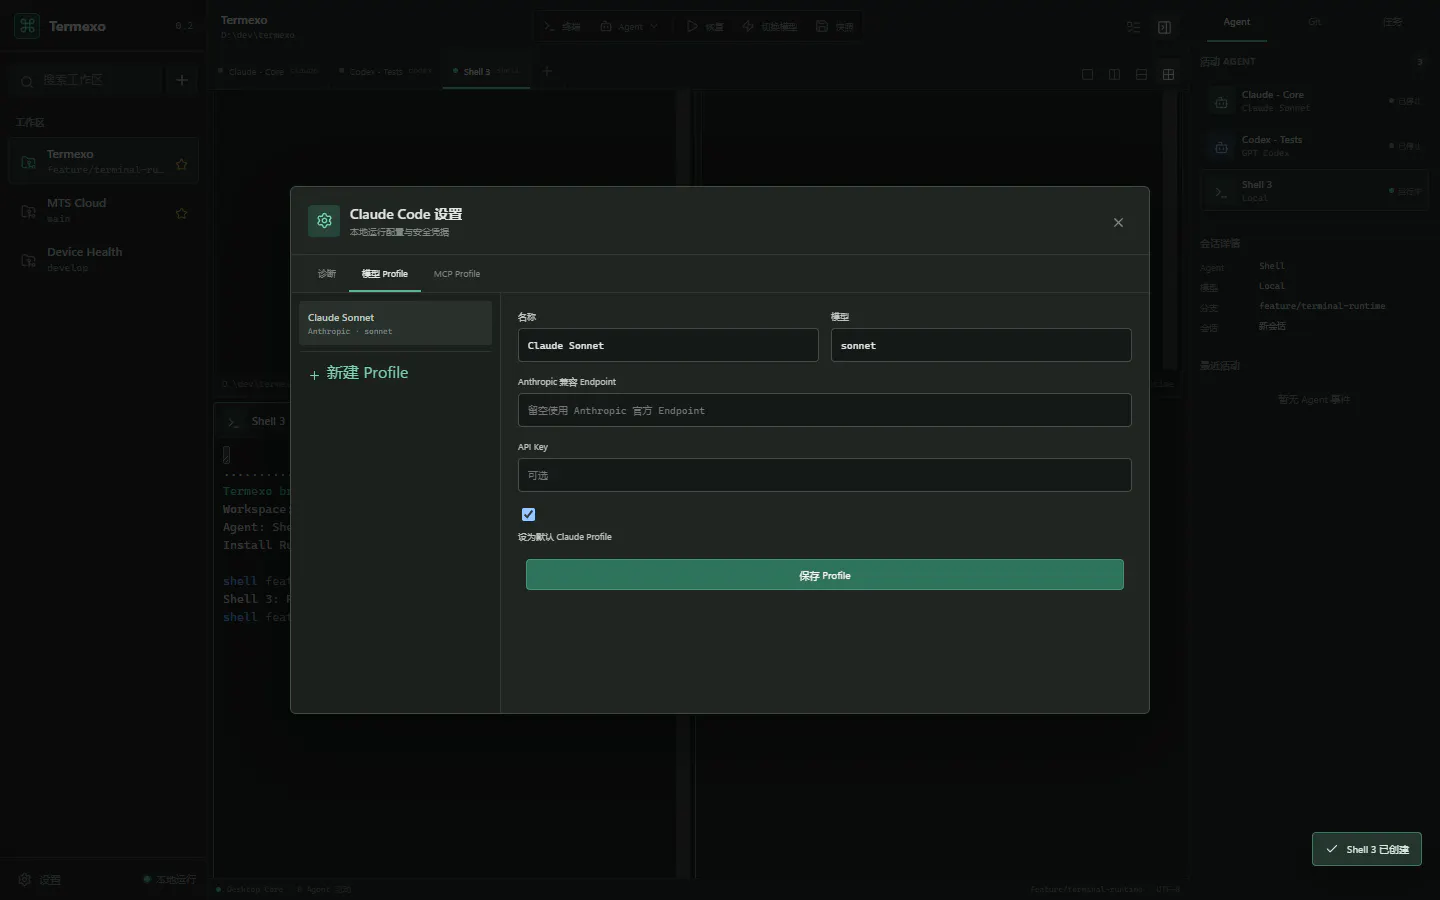Image resolution: width=1440 pixels, height=900 pixels.
Task: Open the Agent dropdown in toolbar
Action: click(629, 26)
